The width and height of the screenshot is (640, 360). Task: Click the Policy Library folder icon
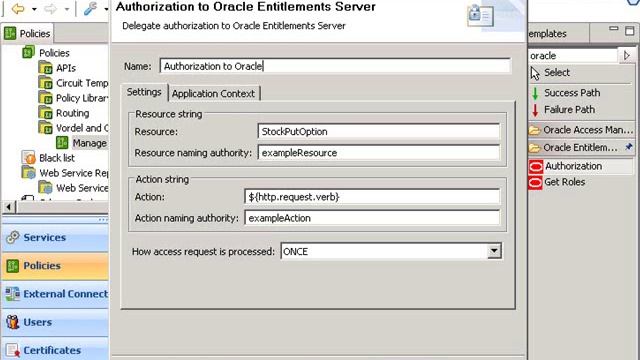pyautogui.click(x=45, y=98)
